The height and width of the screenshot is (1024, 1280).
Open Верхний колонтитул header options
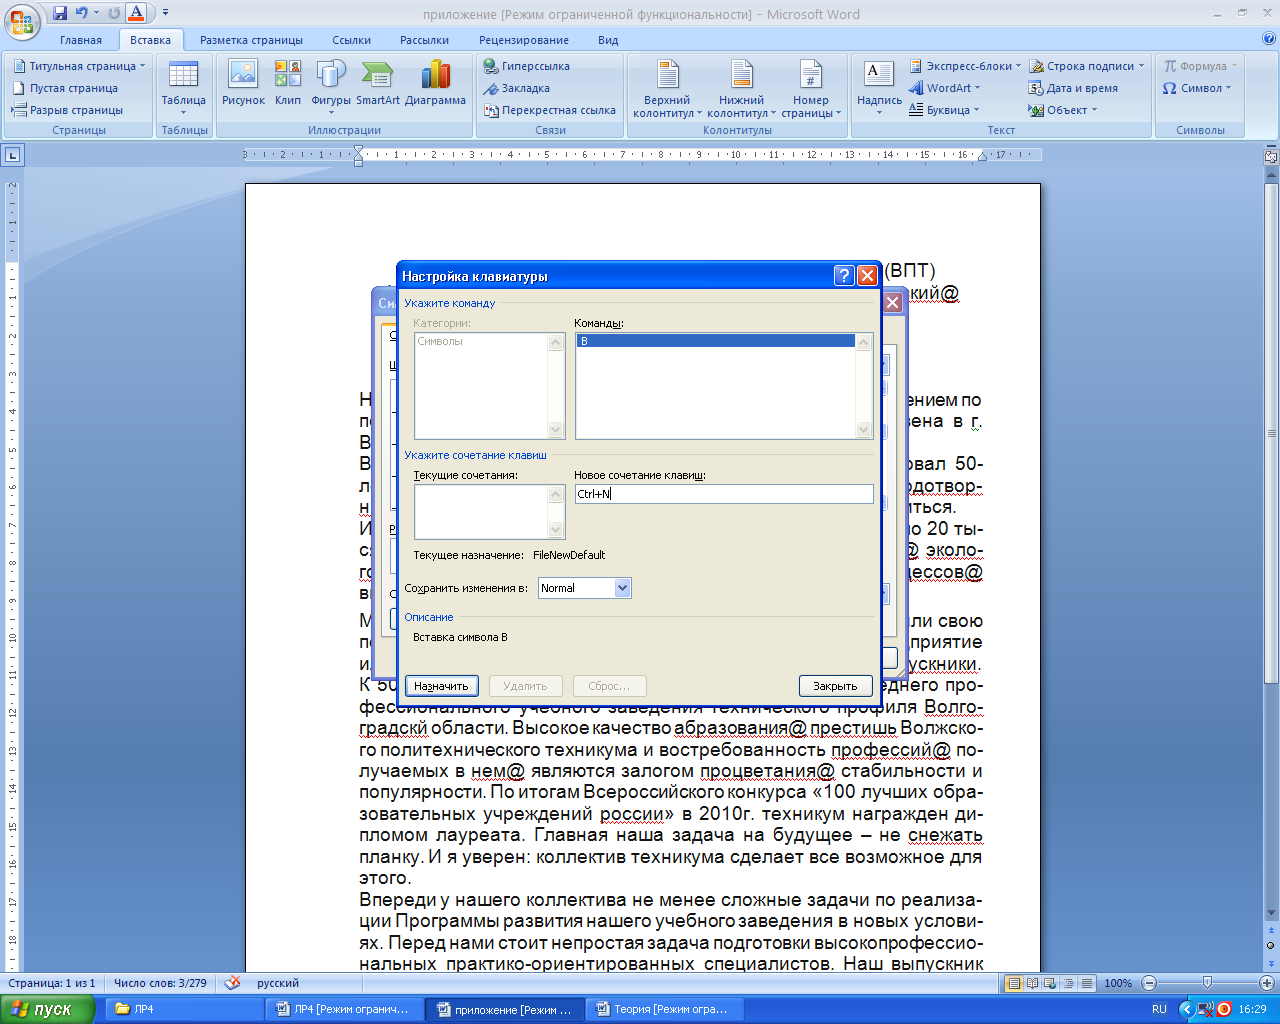(667, 88)
